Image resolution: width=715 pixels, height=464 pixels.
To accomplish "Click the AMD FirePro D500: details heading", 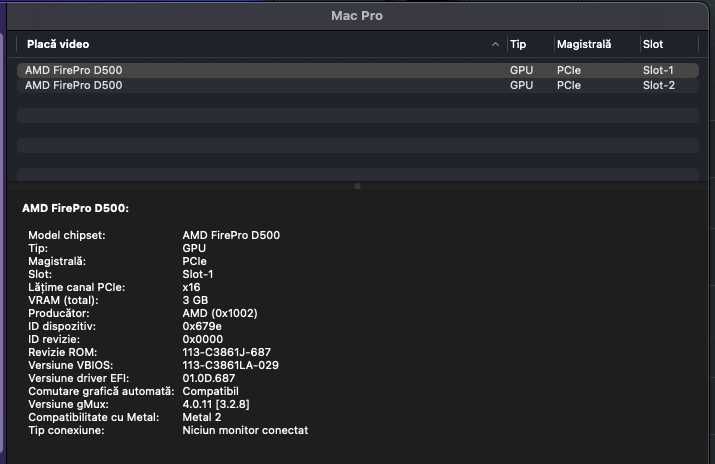I will coord(75,208).
